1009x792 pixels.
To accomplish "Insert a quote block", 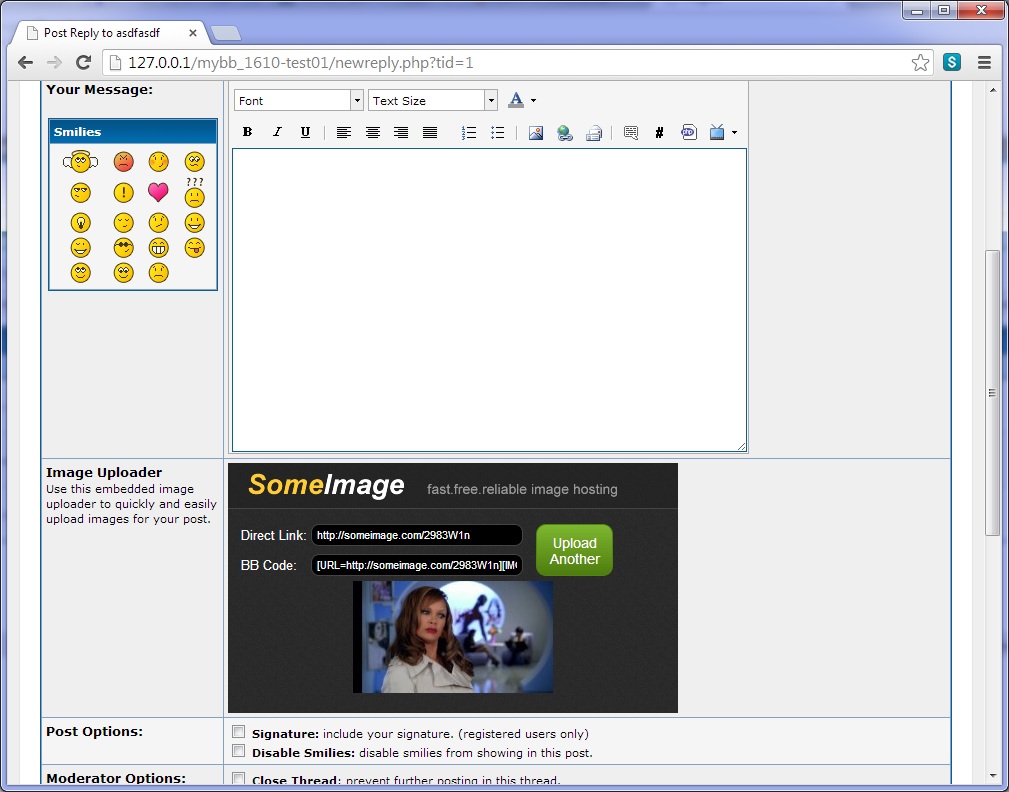I will tap(630, 132).
